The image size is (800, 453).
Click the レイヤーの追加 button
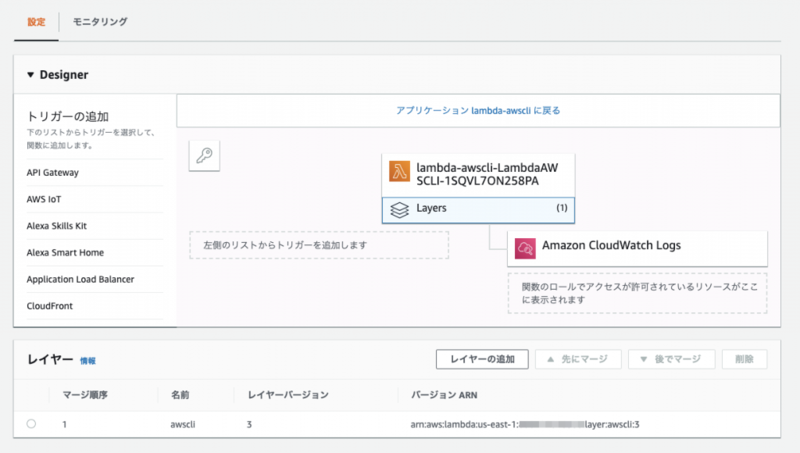click(482, 359)
